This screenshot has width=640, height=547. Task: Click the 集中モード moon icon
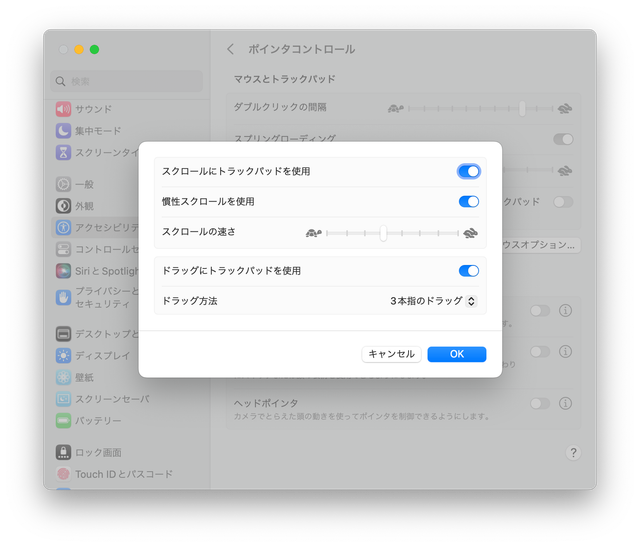tap(63, 131)
